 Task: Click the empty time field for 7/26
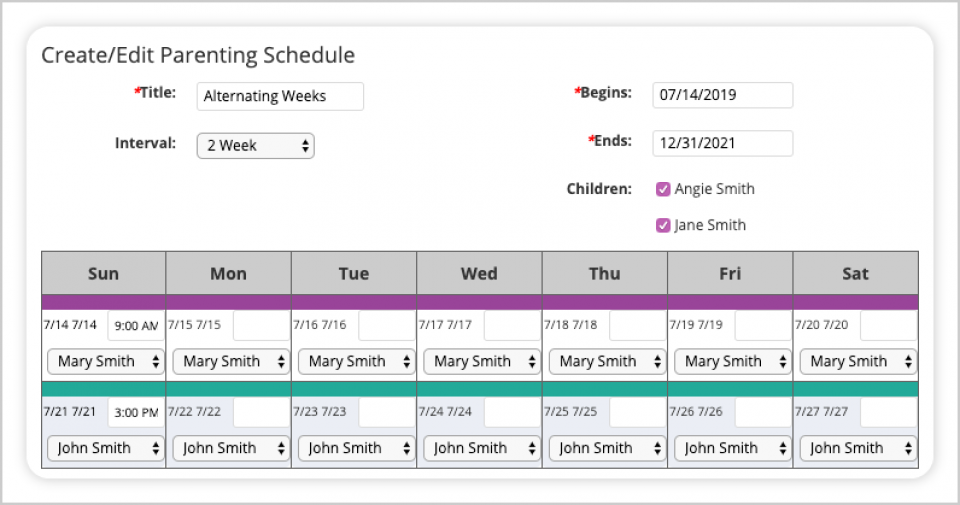click(763, 413)
